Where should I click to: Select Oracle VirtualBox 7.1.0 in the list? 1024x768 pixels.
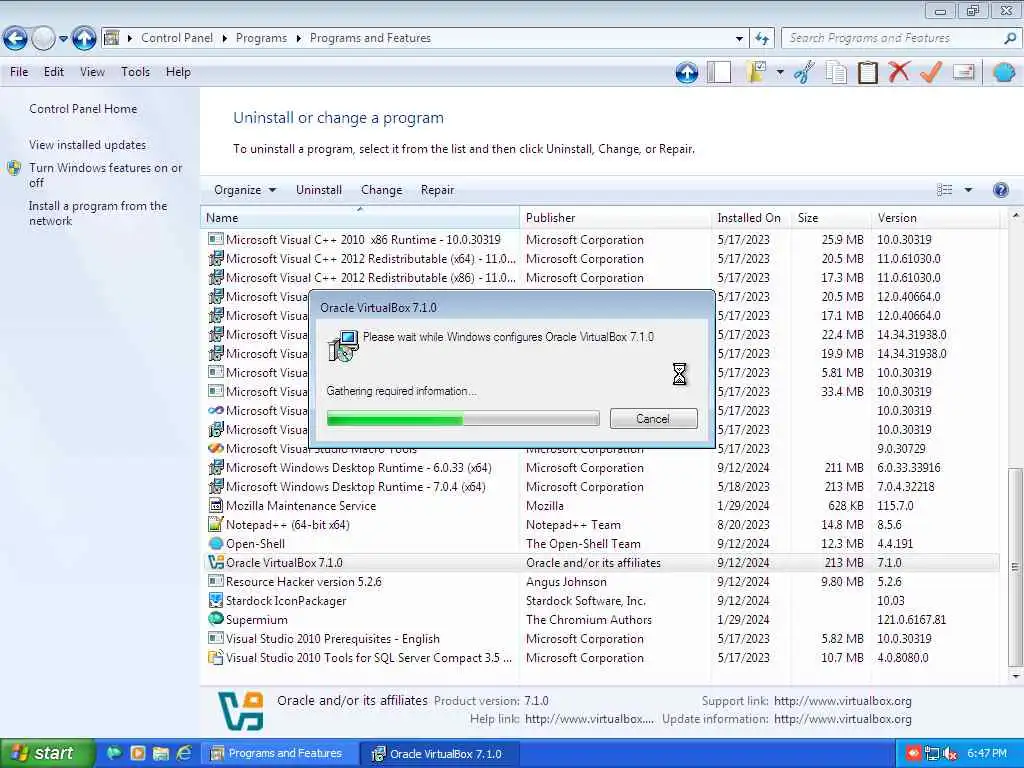click(600, 563)
